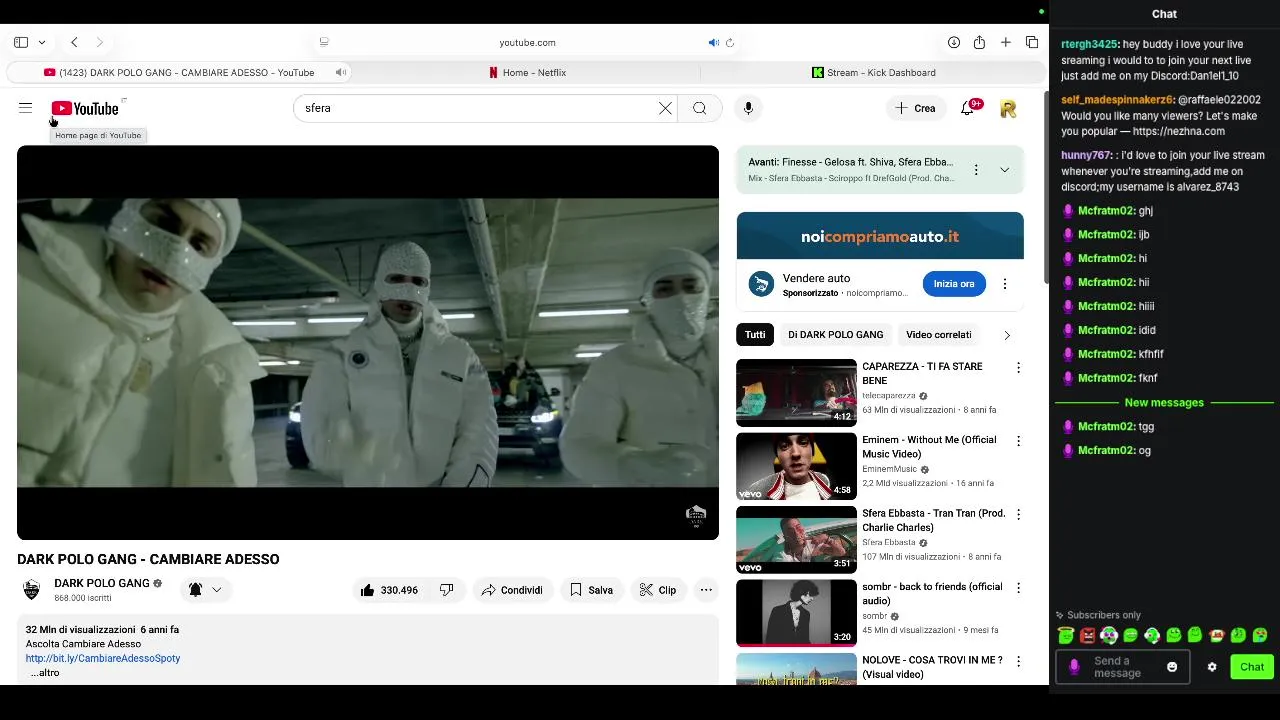The height and width of the screenshot is (720, 1280).
Task: Open options for CAPAREZZA video
Action: [x=1018, y=368]
